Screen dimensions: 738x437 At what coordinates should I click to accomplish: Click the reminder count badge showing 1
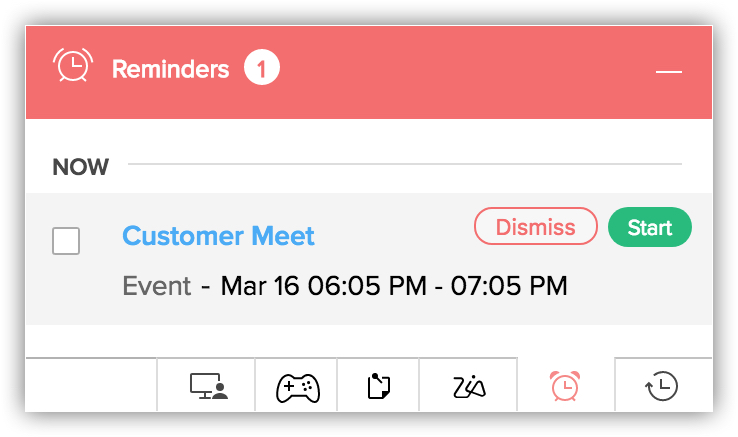tap(262, 70)
